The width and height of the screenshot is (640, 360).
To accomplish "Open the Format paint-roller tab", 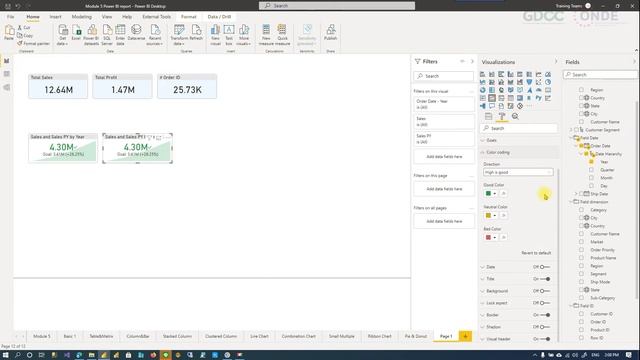I will click(502, 117).
